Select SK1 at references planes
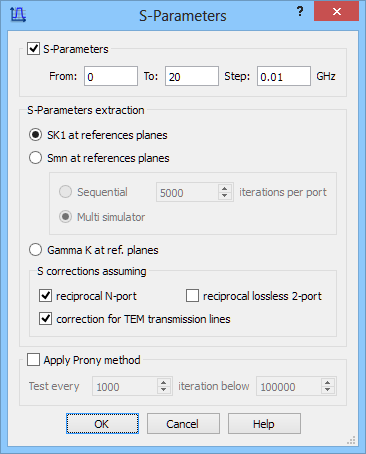Image resolution: width=366 pixels, height=454 pixels. pyautogui.click(x=35, y=135)
